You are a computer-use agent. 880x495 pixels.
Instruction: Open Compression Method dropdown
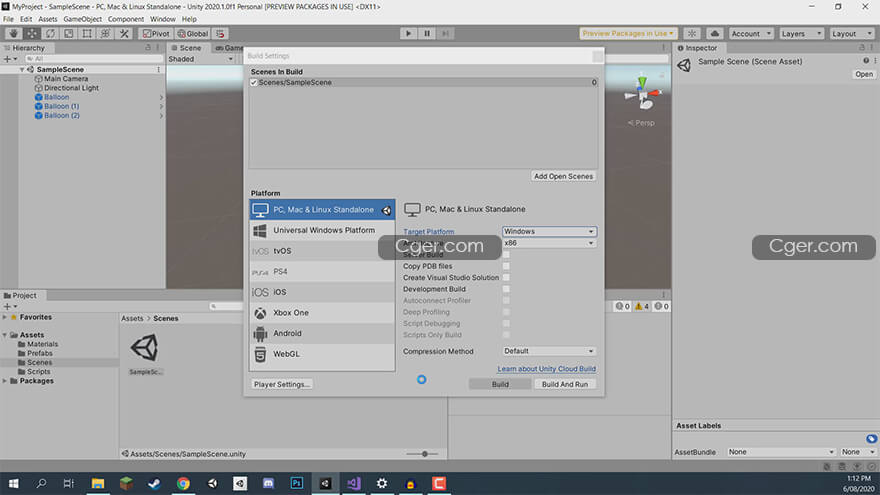[x=549, y=351]
